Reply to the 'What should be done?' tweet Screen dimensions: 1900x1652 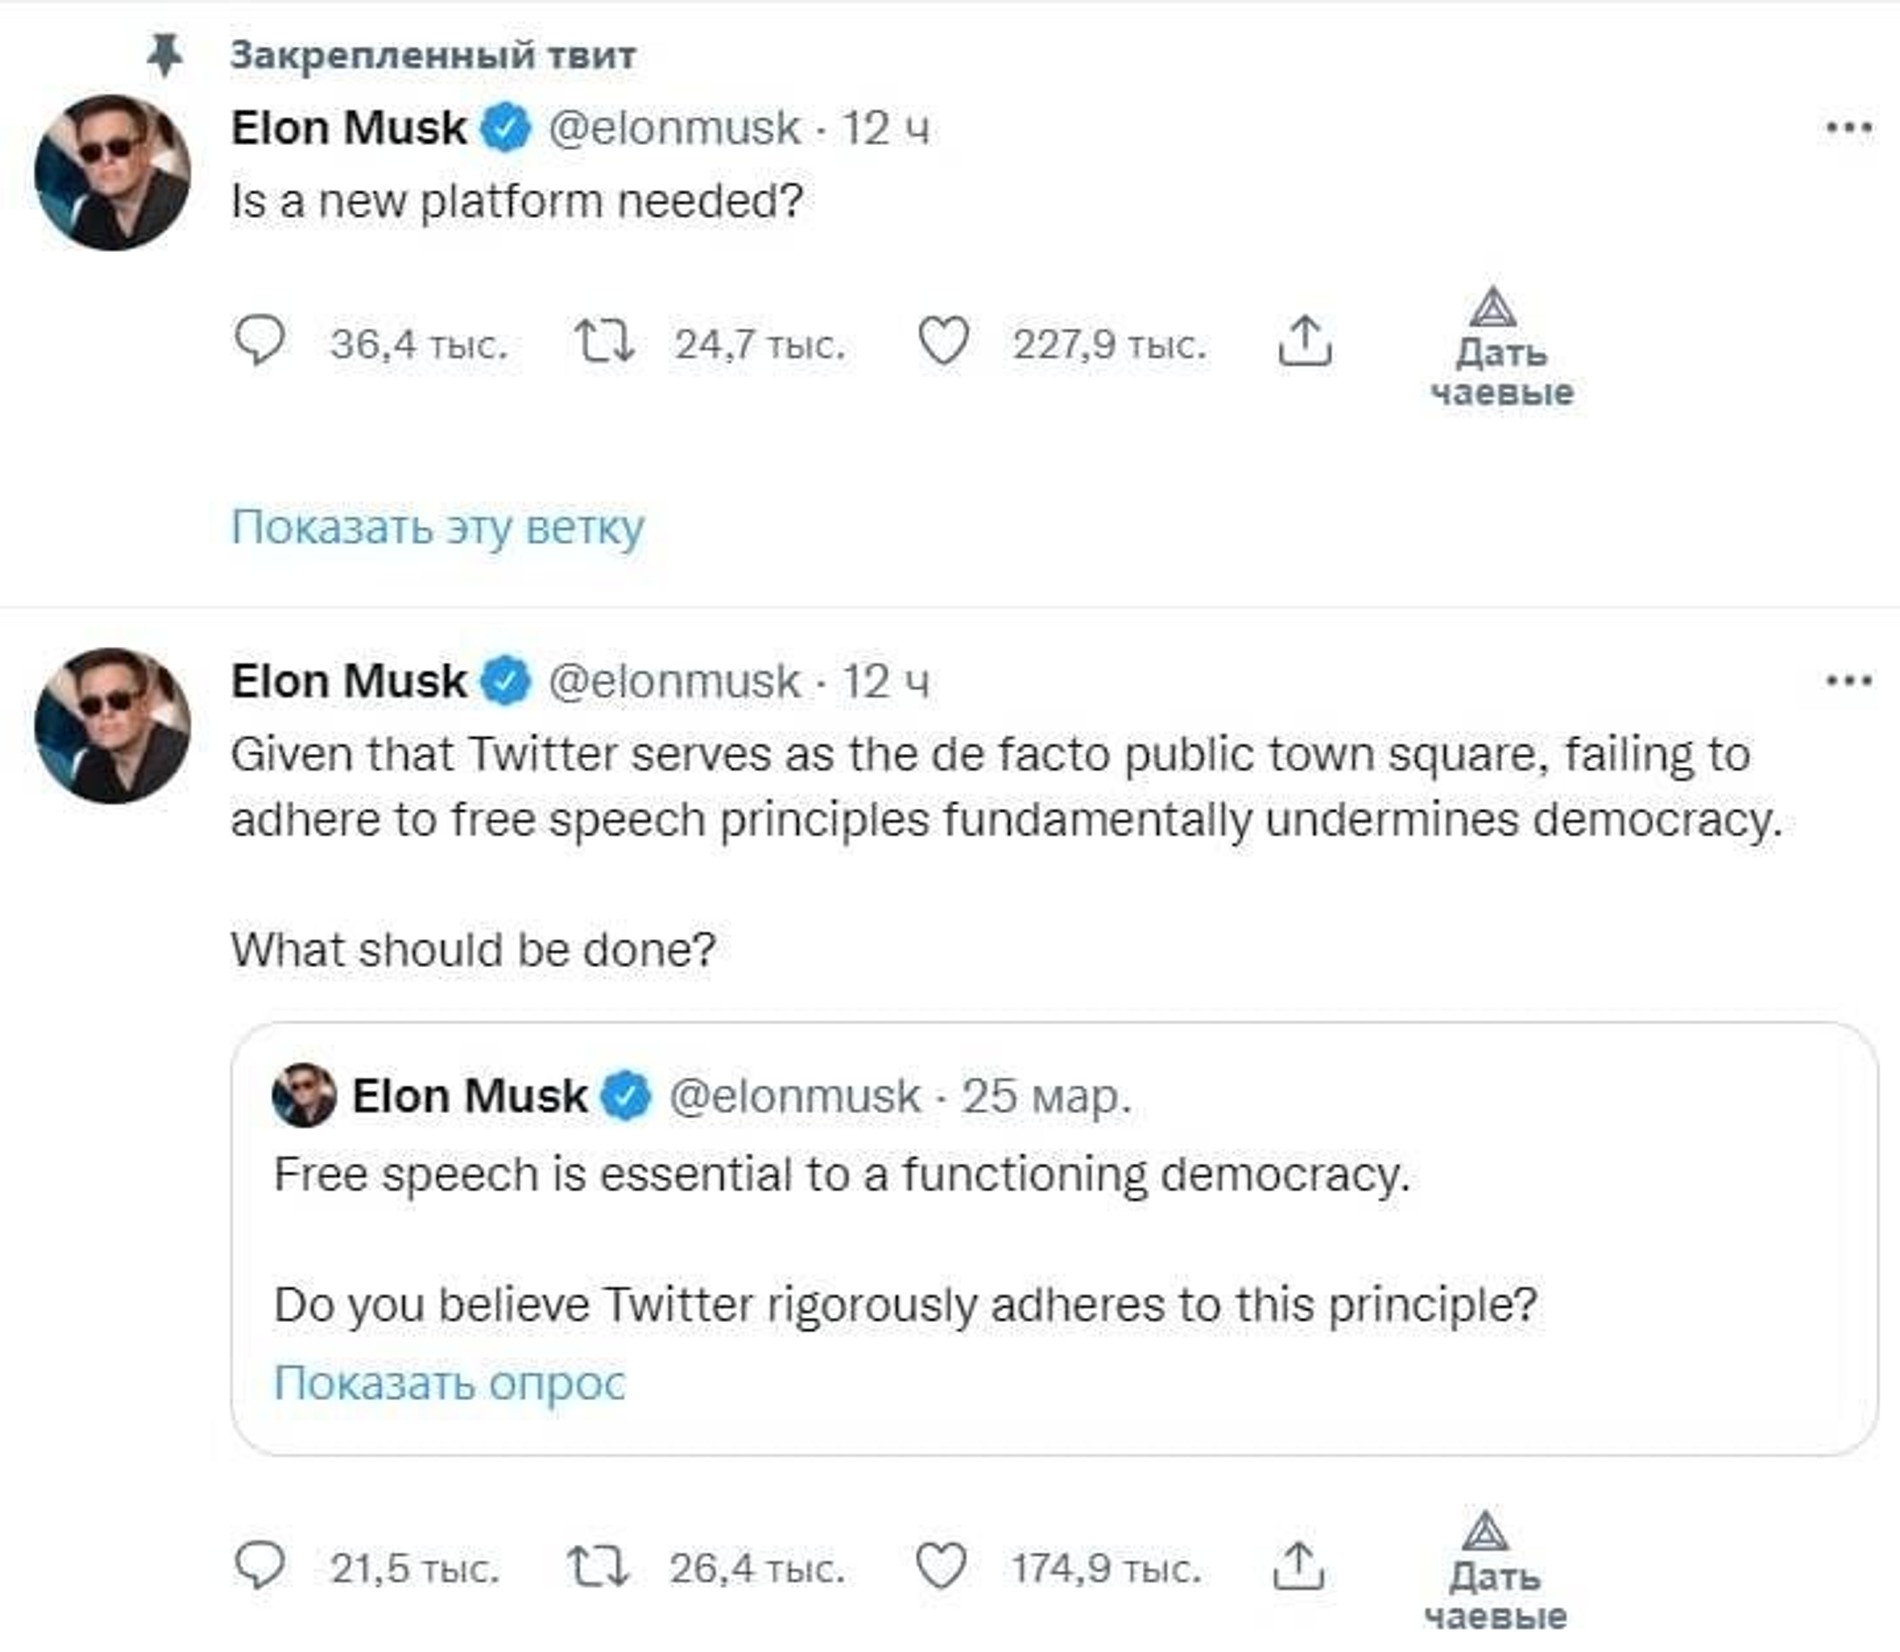click(259, 1566)
